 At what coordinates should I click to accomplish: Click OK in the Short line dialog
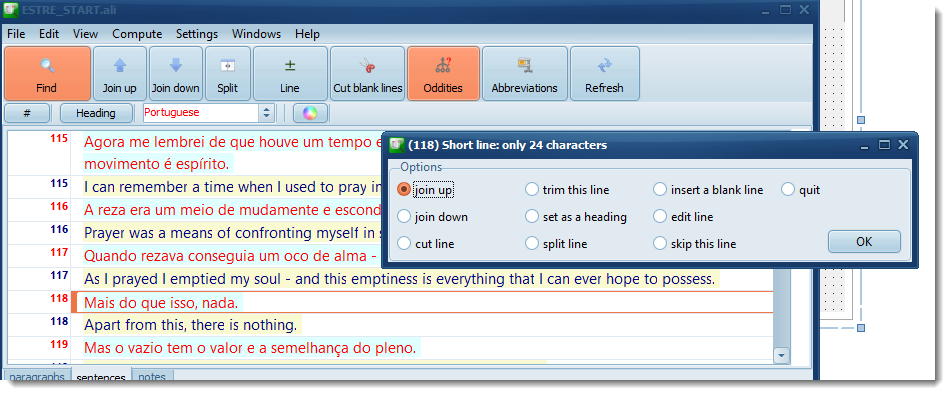click(864, 242)
